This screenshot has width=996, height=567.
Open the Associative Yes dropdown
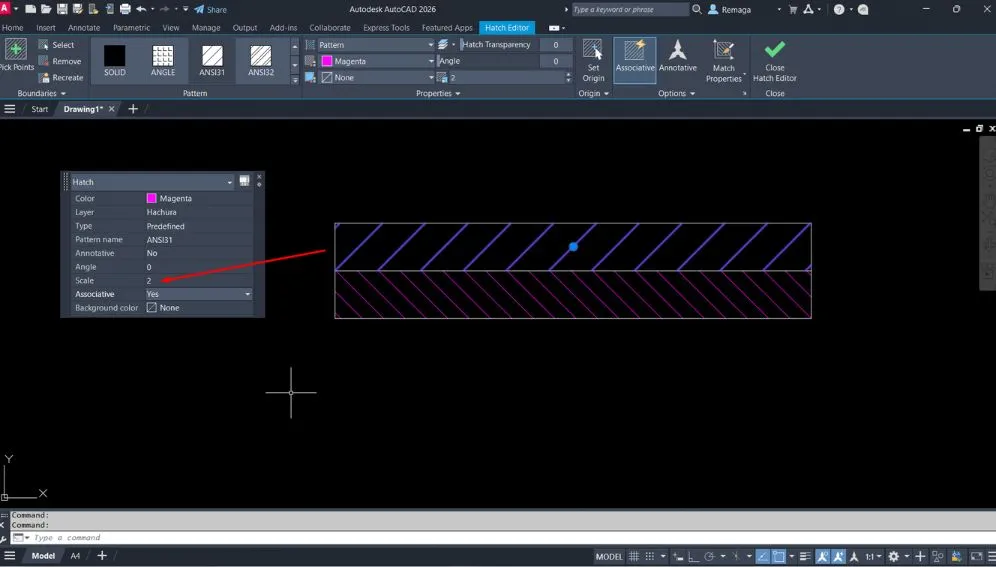(199, 294)
